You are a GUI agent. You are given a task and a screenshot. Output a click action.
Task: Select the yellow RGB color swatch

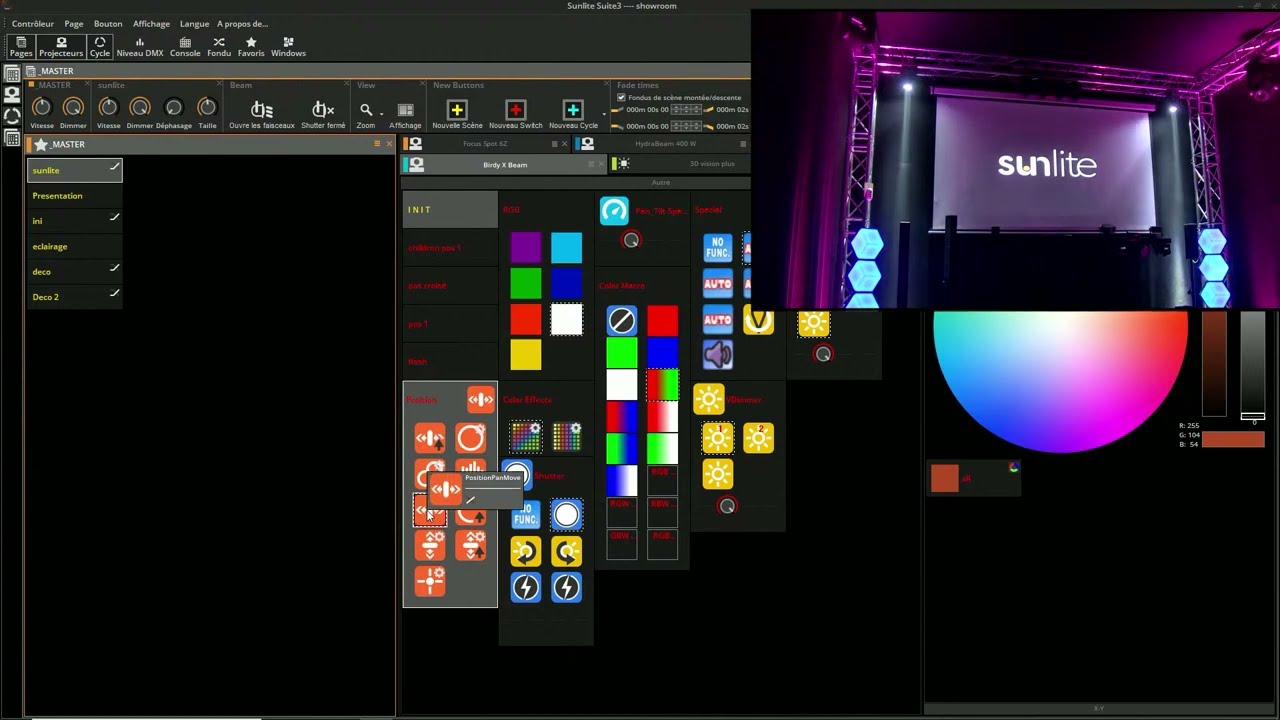[x=525, y=354]
